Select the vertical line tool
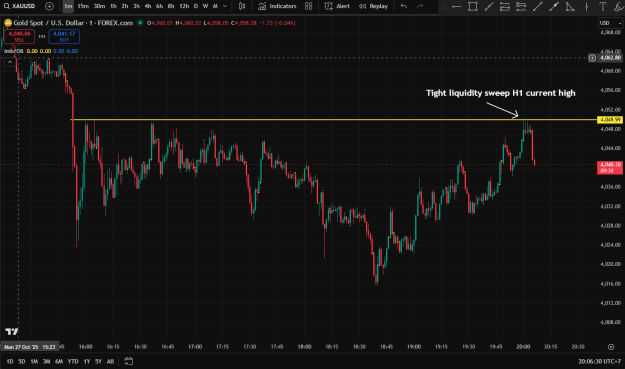Viewport: 625px width, 369px height. [x=586, y=6]
